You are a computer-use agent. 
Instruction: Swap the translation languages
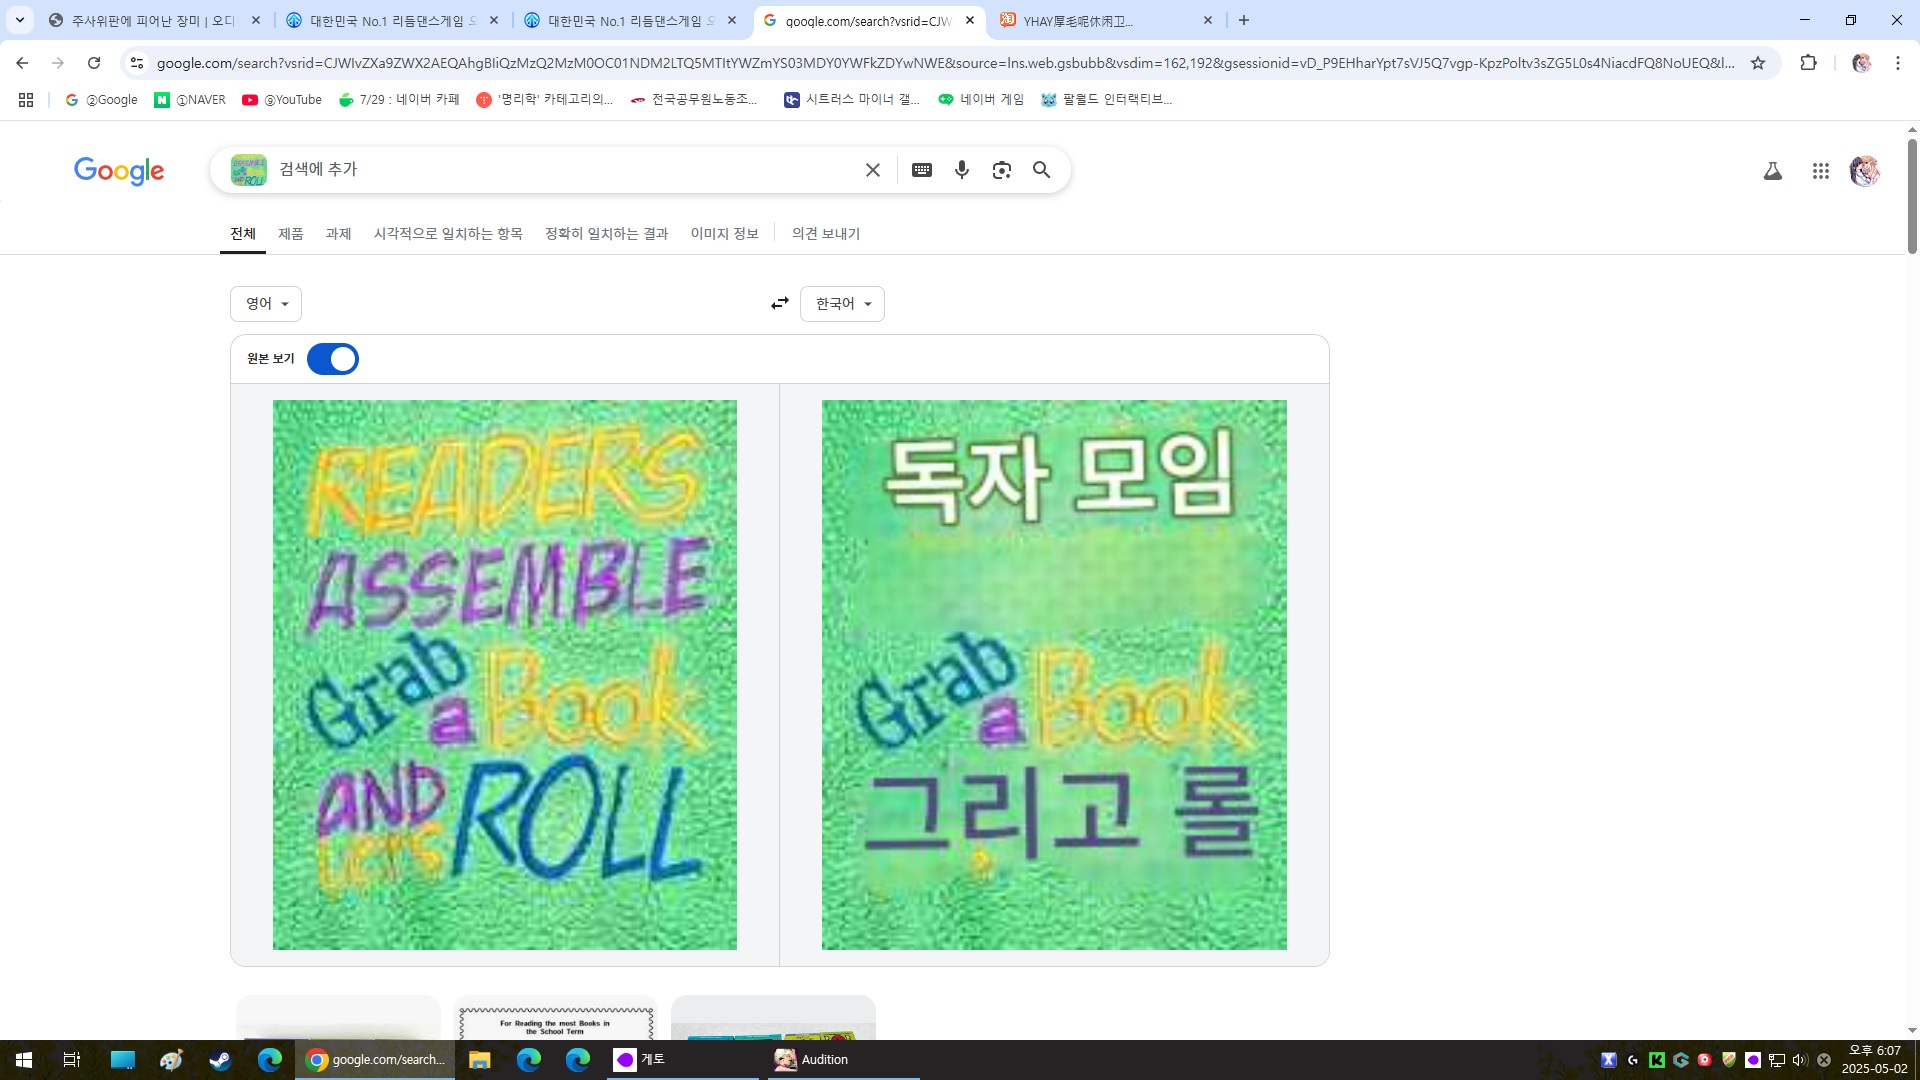(780, 303)
